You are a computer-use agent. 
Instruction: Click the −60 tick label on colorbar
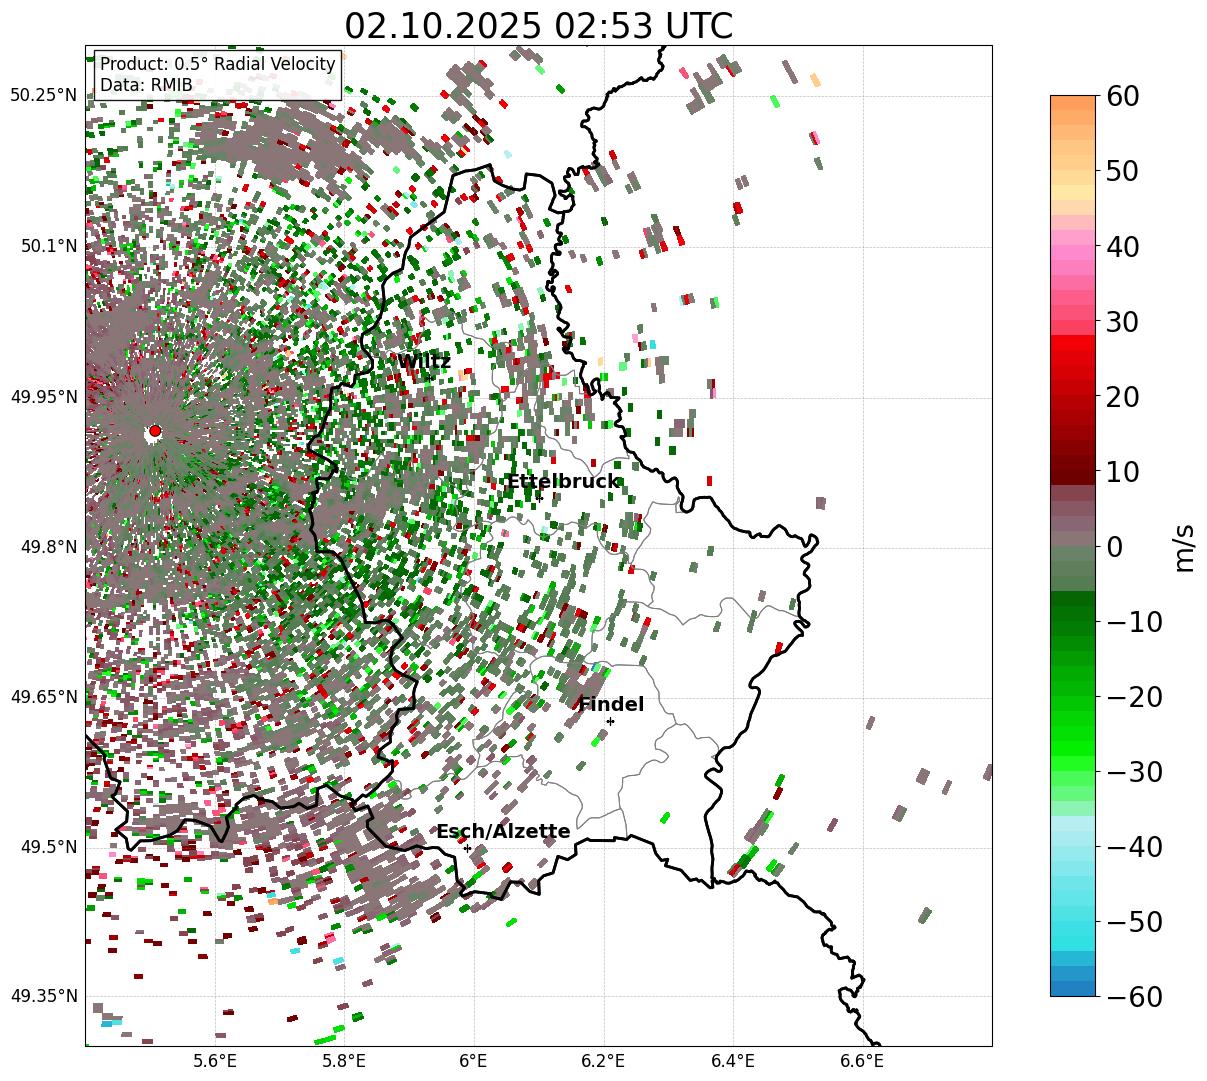coord(1135,996)
